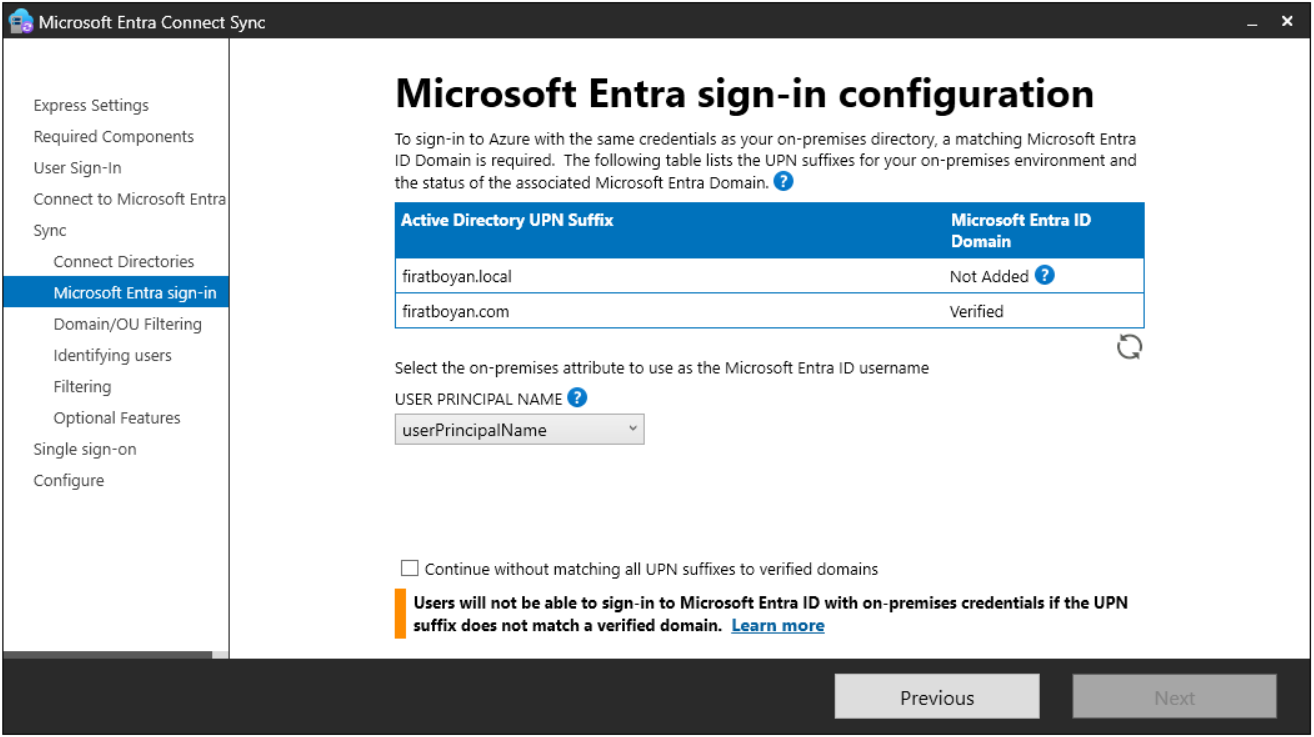Go to Express Settings step
The image size is (1314, 737).
tap(91, 105)
